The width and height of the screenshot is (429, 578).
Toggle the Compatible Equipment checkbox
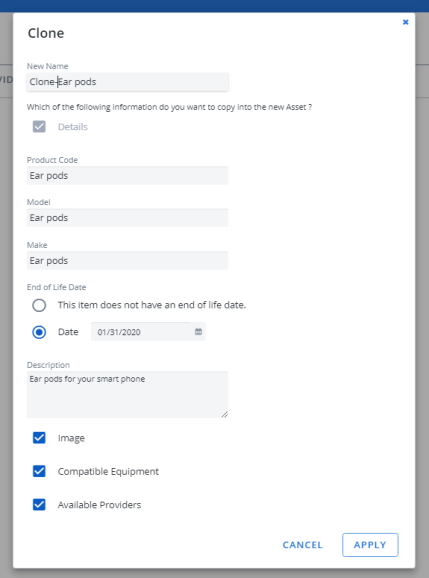[x=39, y=471]
